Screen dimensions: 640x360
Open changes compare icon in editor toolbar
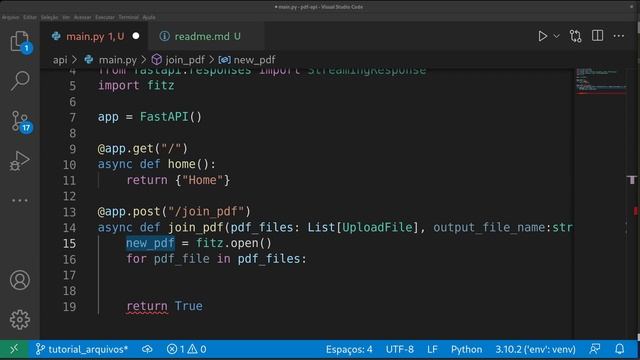[576, 36]
